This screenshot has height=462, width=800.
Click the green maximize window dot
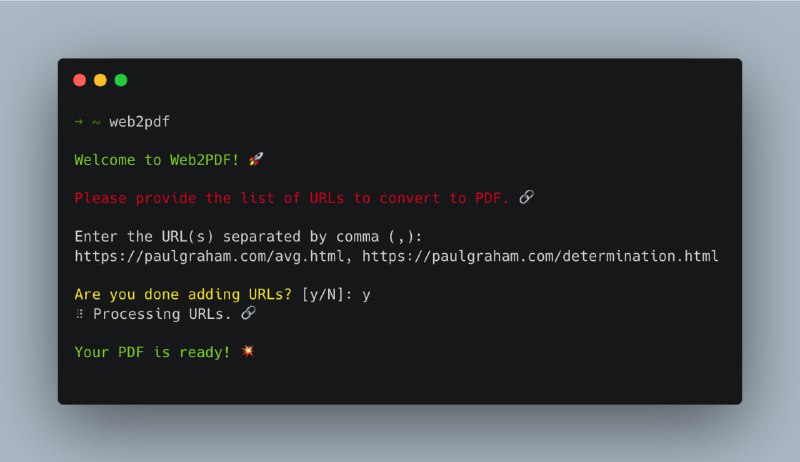(121, 80)
